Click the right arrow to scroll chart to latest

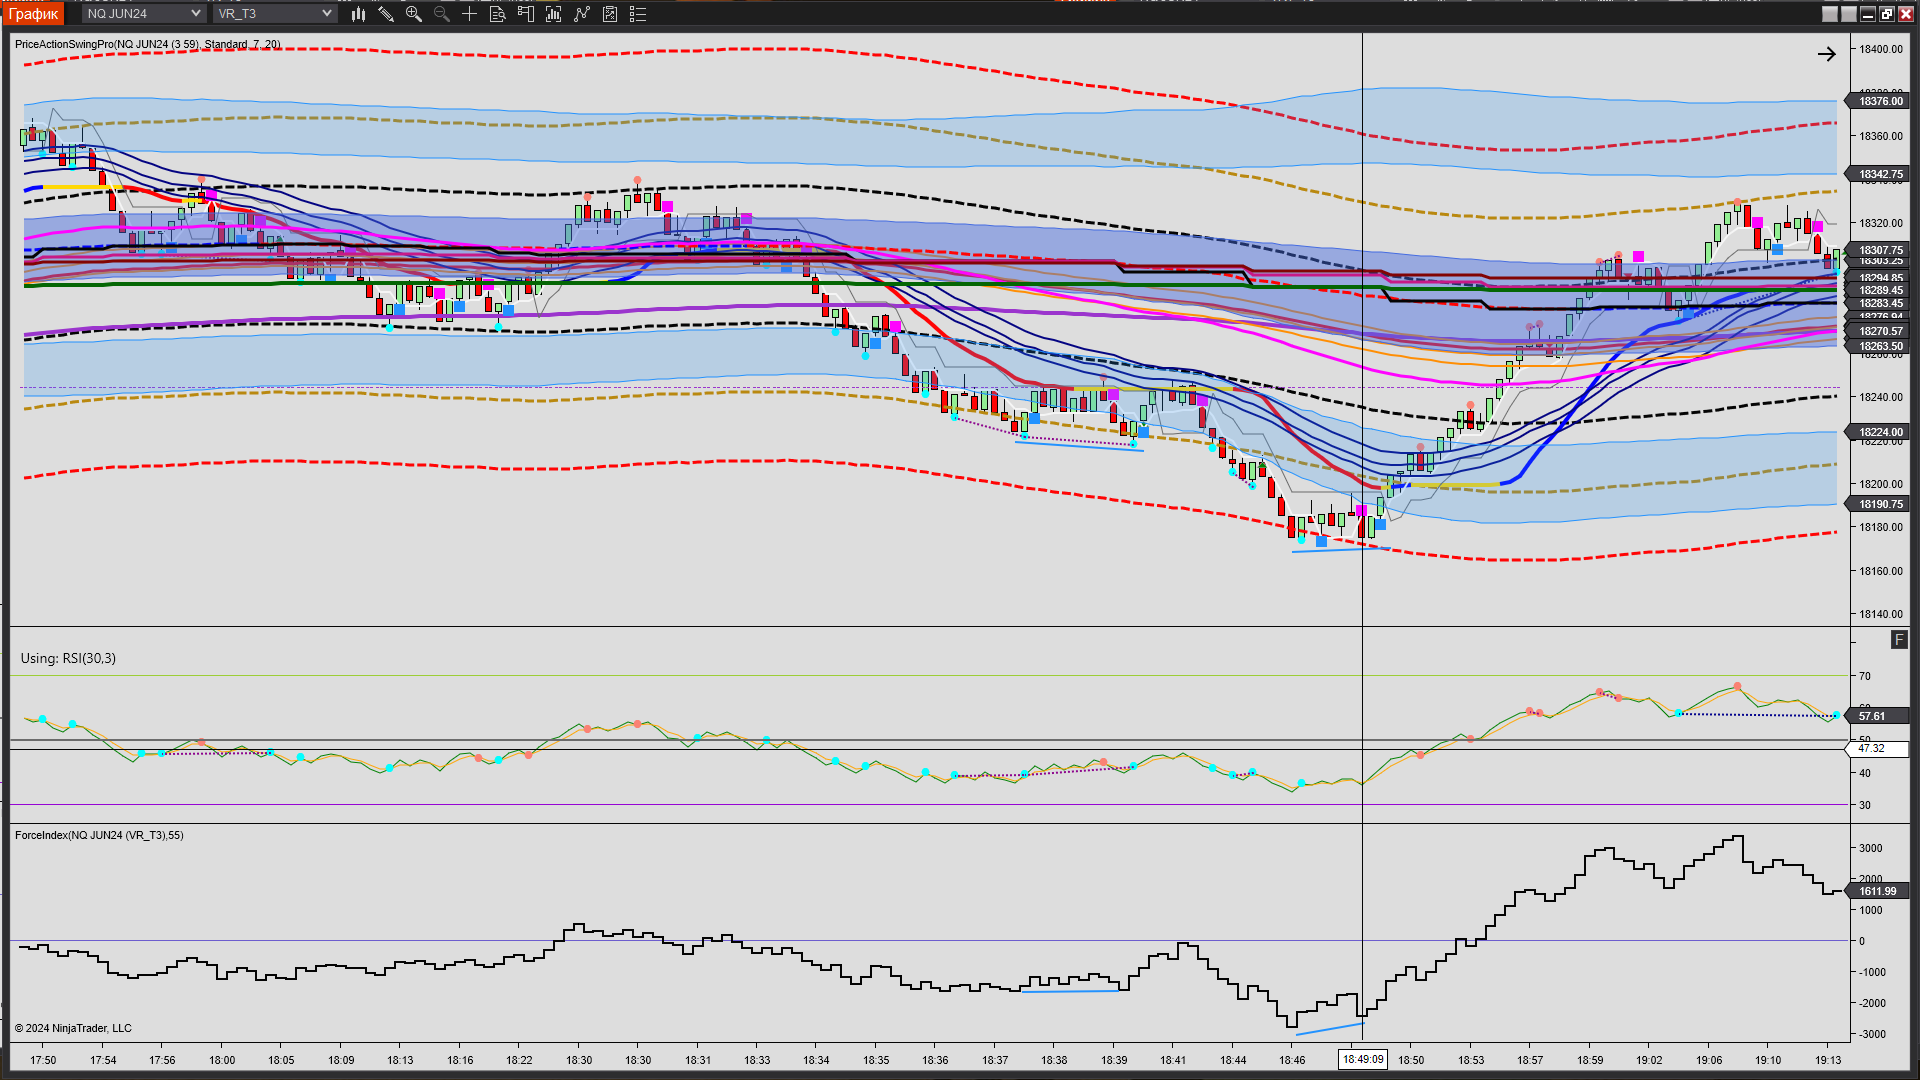tap(1826, 54)
